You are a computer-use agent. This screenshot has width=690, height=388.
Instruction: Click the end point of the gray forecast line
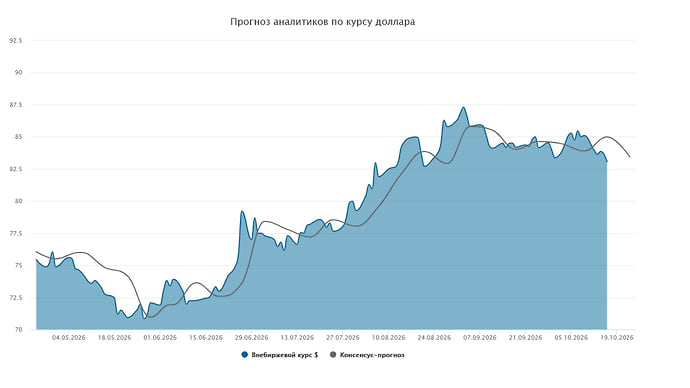630,157
